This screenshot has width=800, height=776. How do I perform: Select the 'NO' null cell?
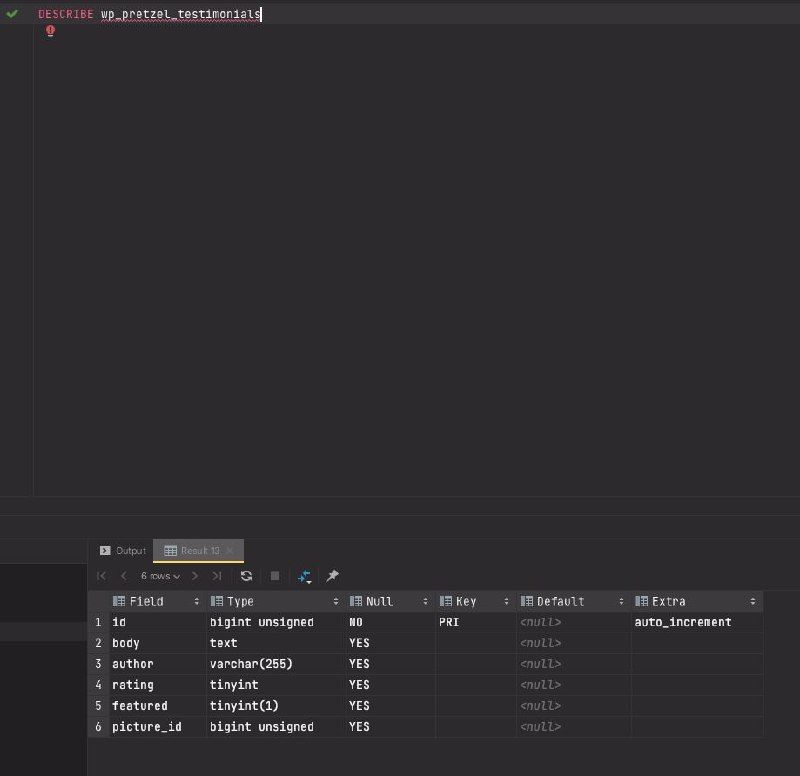click(x=390, y=622)
